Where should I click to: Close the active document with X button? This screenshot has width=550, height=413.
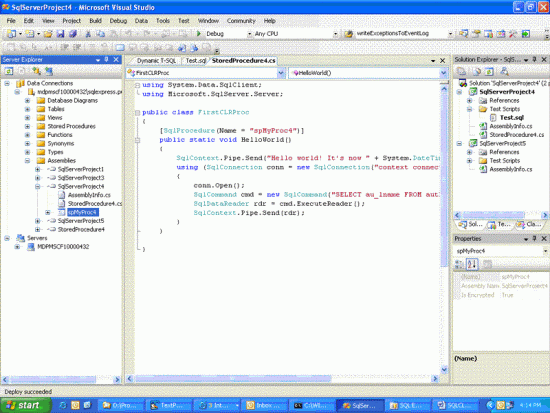(x=443, y=60)
